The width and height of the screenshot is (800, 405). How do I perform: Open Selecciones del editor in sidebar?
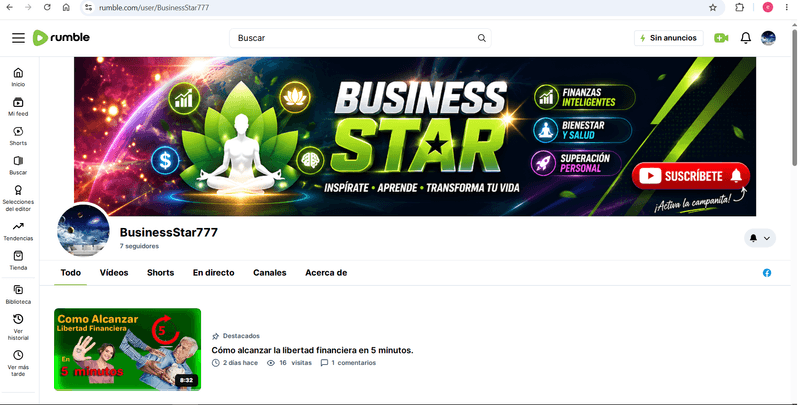pyautogui.click(x=18, y=198)
